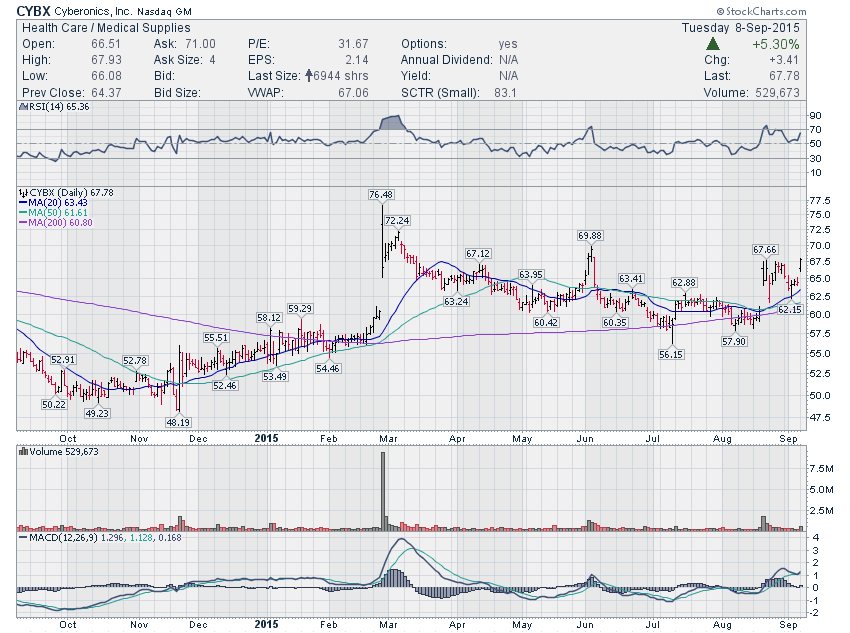Click the 63.41 price label

[631, 279]
